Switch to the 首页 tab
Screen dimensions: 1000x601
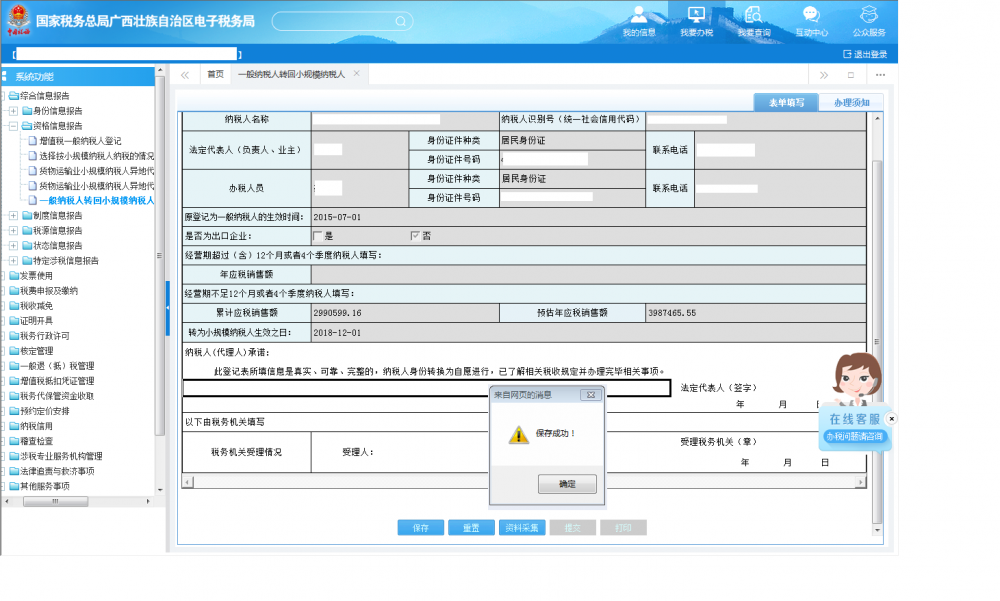(x=215, y=75)
